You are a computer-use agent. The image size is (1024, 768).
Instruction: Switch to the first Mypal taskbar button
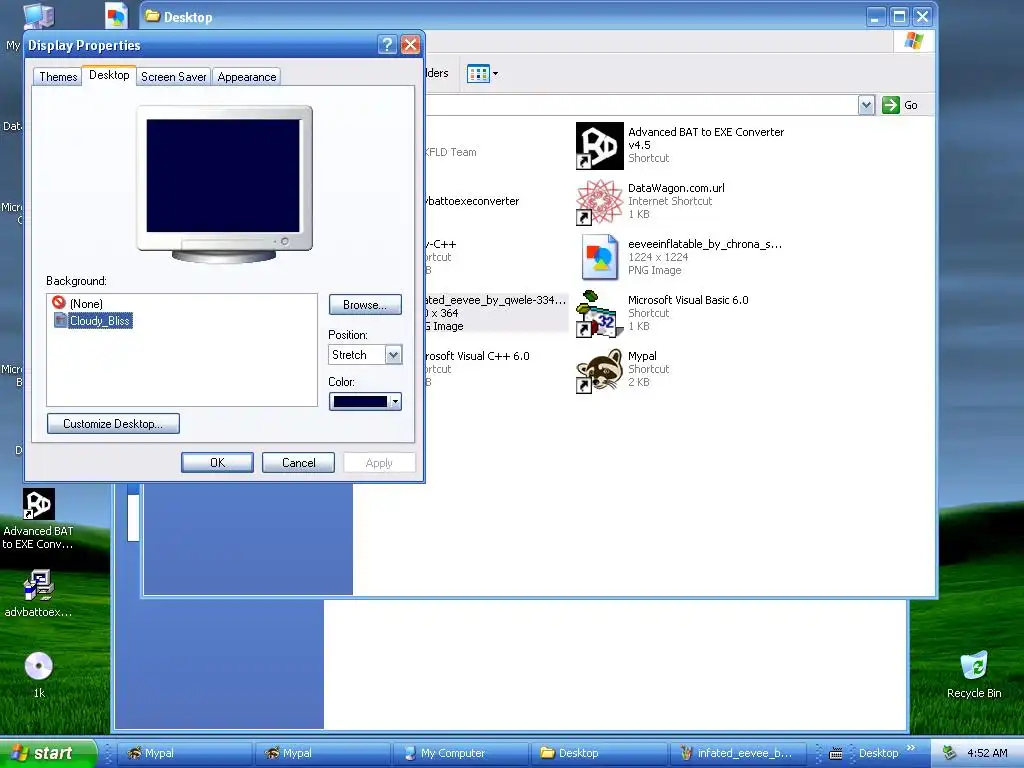pos(187,753)
